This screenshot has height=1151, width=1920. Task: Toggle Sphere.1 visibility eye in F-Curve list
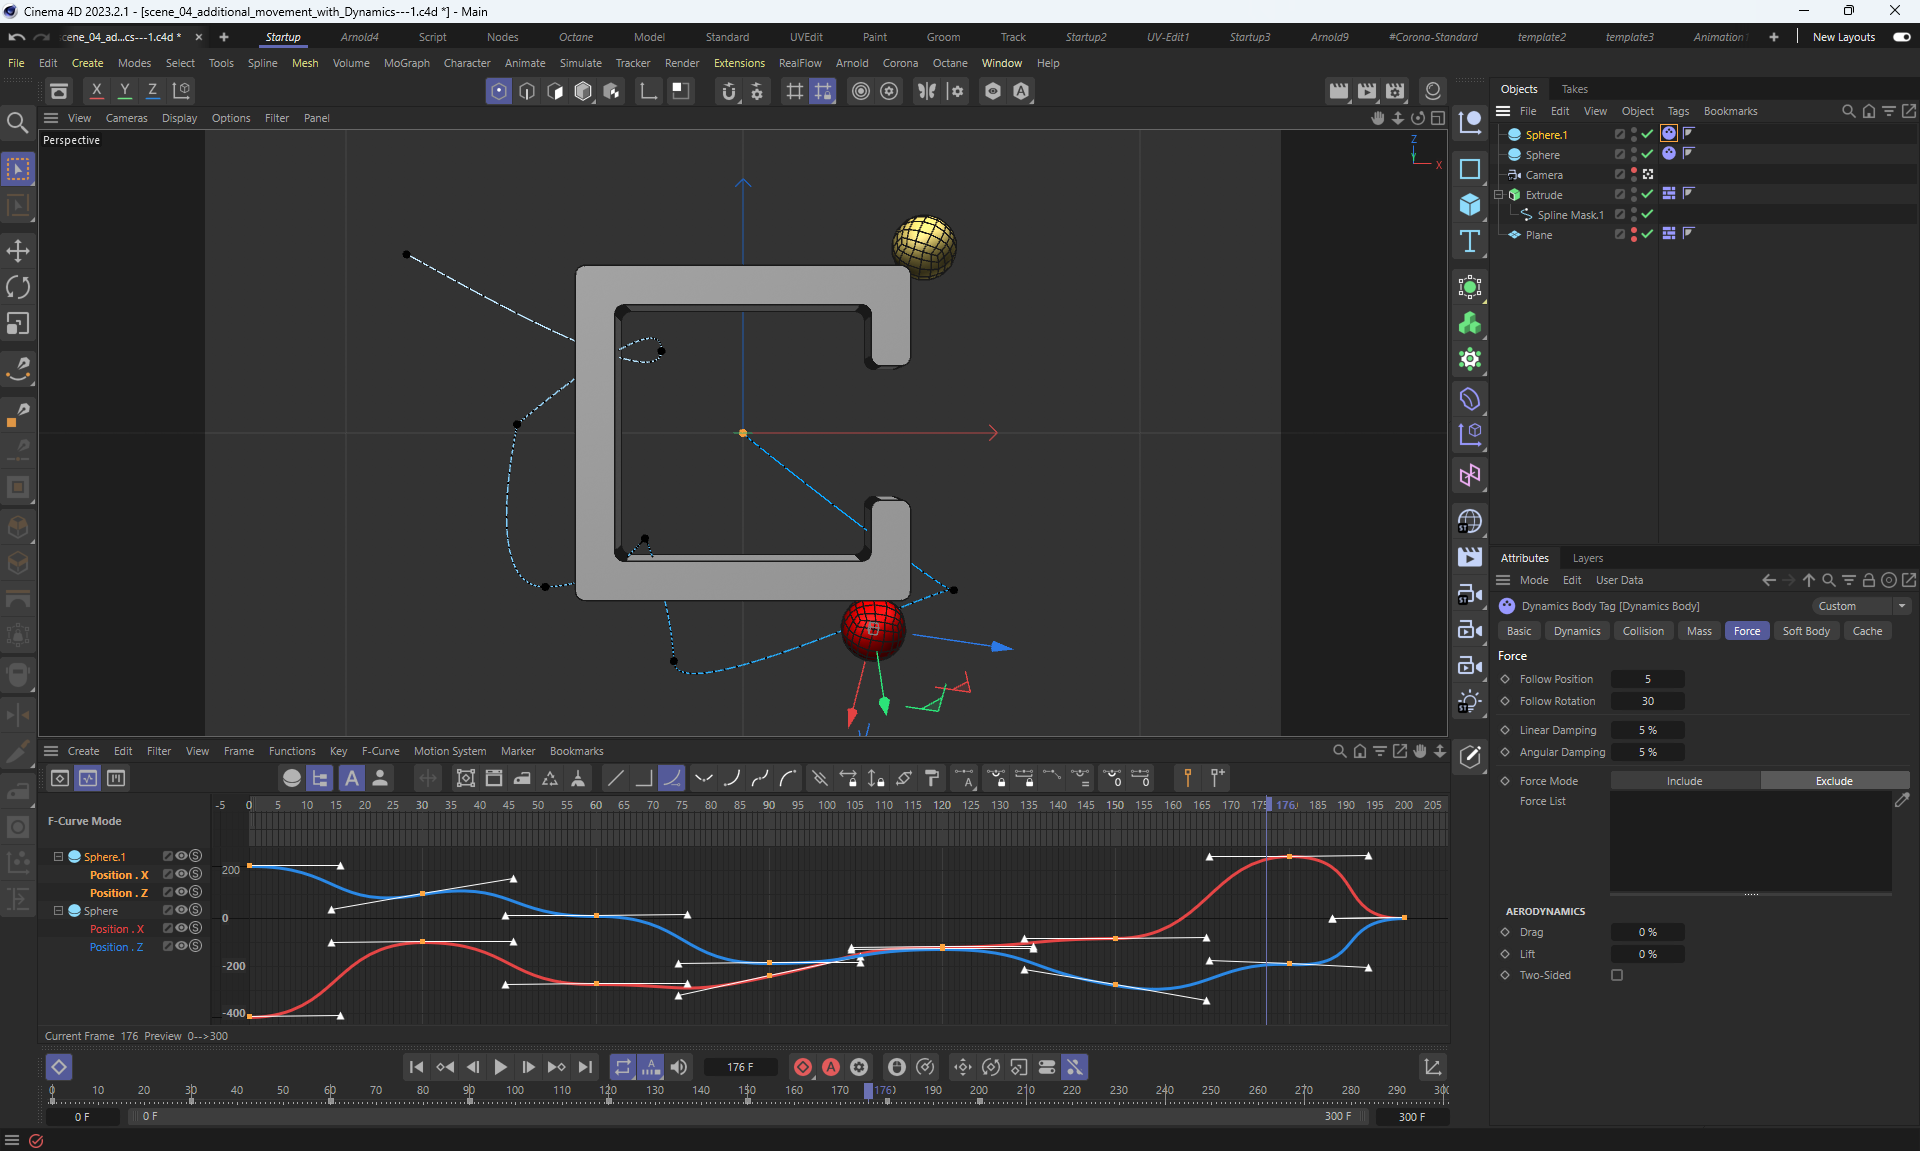click(x=181, y=856)
